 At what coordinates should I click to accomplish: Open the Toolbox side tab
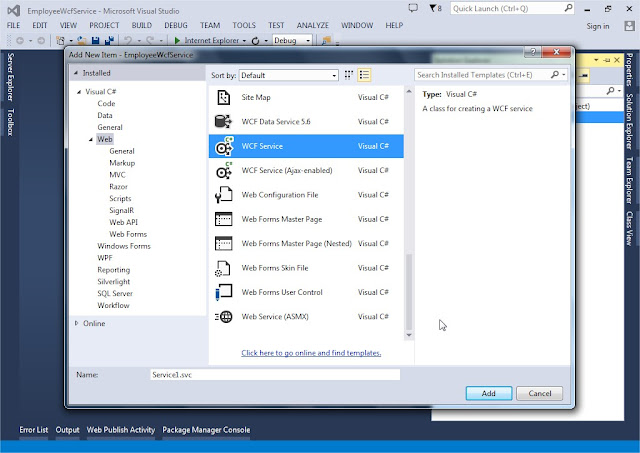pos(10,122)
